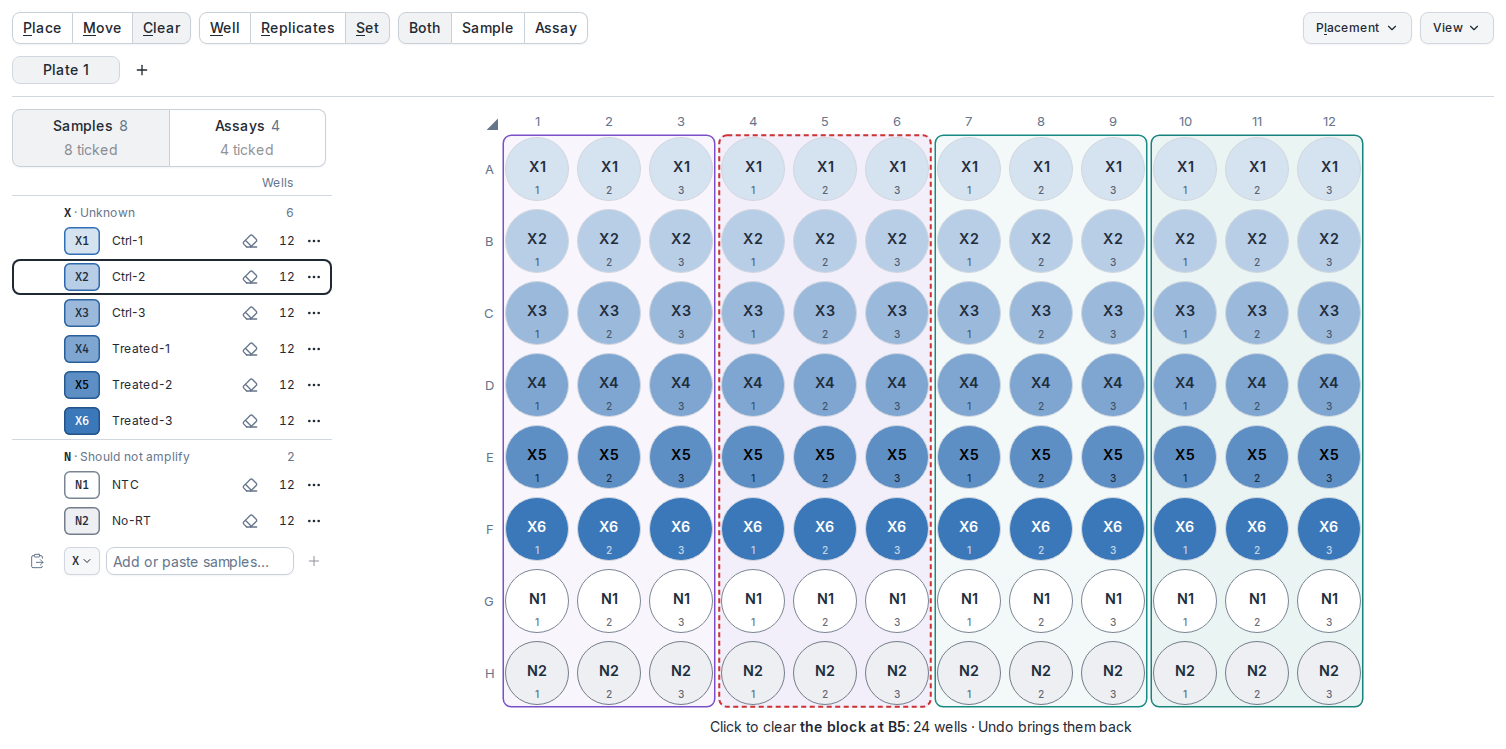Click the Set scope button

tap(368, 28)
